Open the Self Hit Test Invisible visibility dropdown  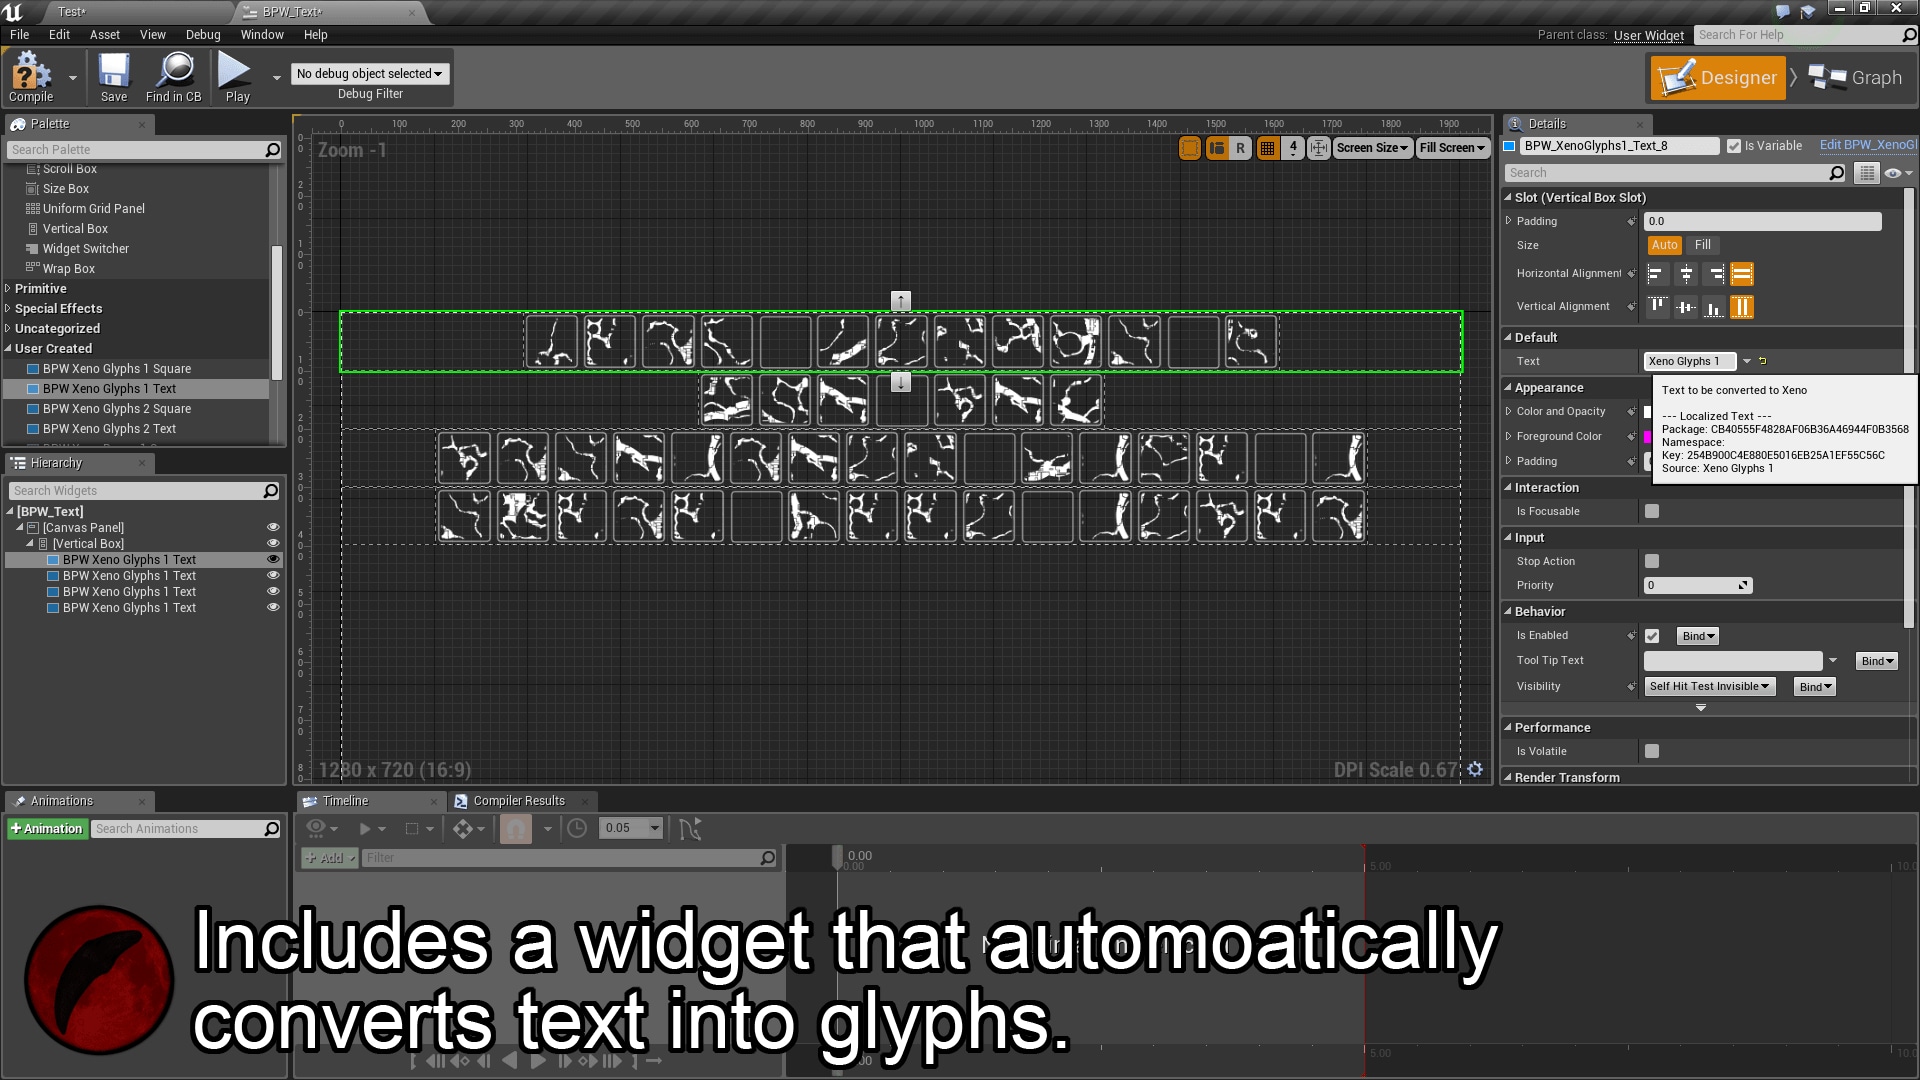tap(1709, 686)
